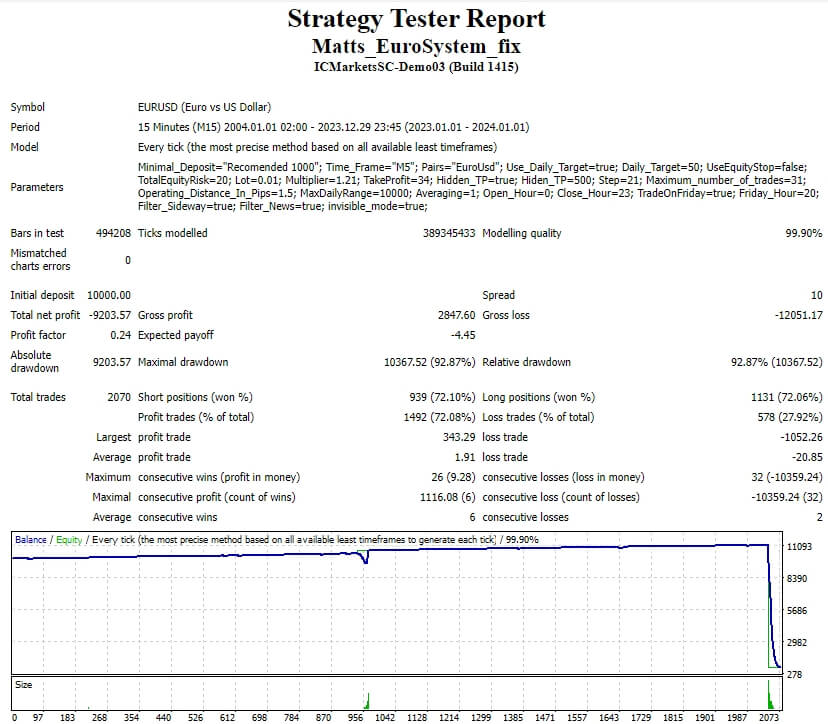Screen dimensions: 828x724
Task: Click the Equity legend label on chart
Action: (68, 540)
